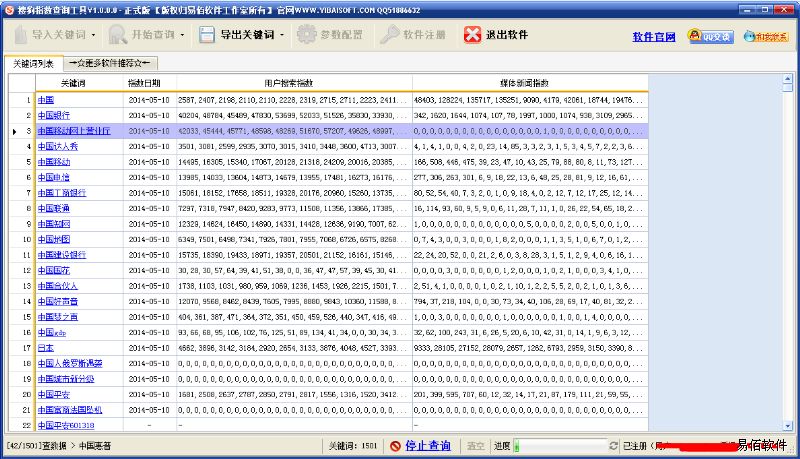800x459 pixels.
Task: Open the 中国联通 keyword link
Action: click(54, 208)
